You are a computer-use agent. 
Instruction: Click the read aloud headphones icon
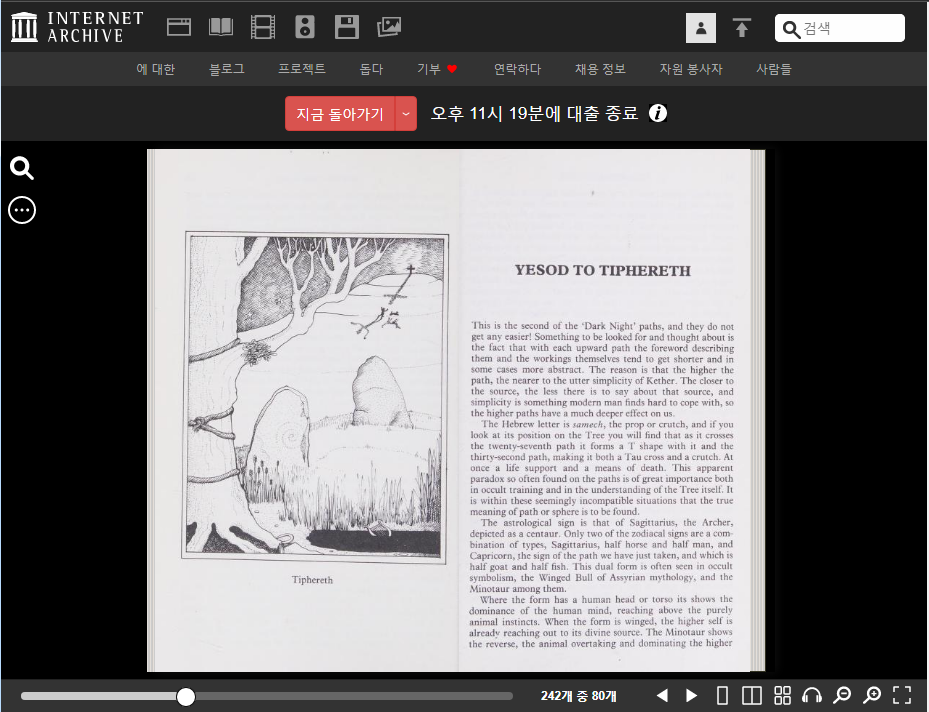coord(812,695)
